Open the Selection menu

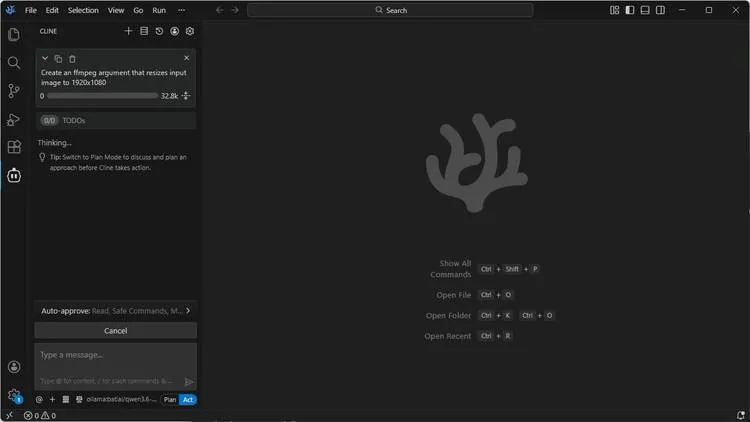83,10
